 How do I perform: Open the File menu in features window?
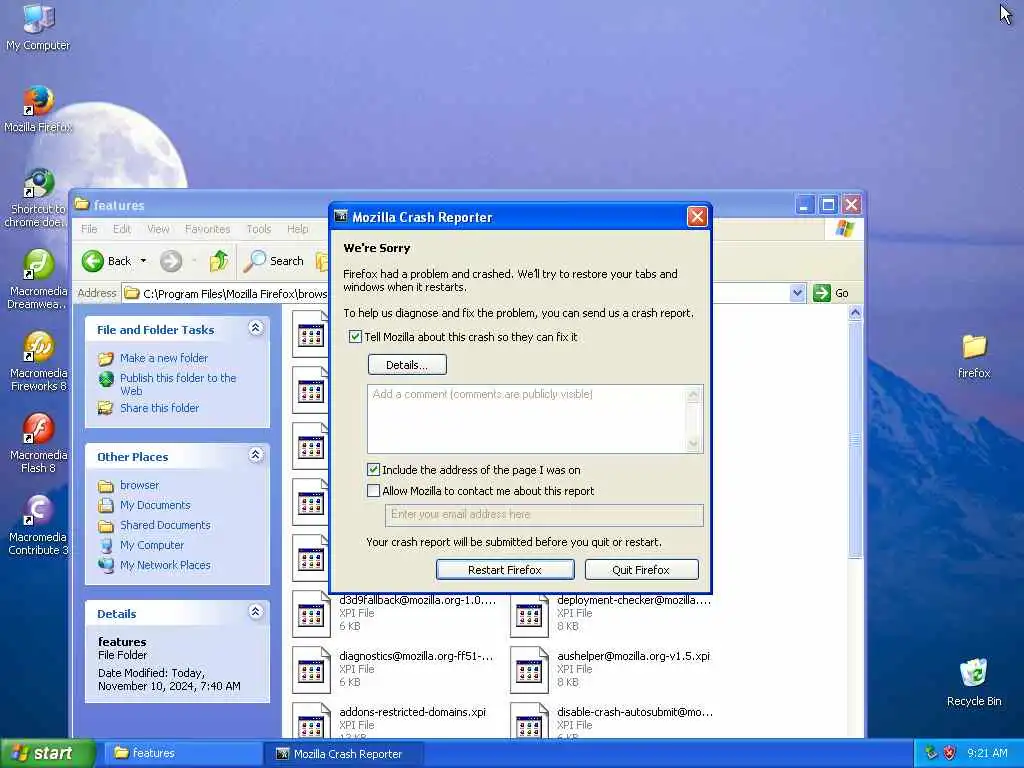[x=89, y=229]
